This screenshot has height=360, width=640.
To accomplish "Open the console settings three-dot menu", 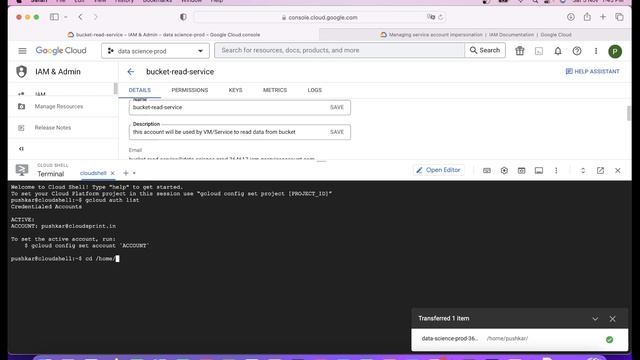I will [x=596, y=51].
